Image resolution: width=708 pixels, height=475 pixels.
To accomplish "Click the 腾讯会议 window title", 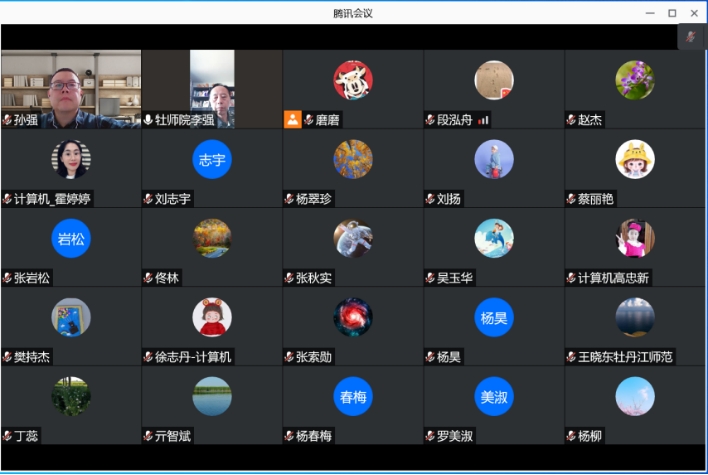I will point(353,12).
